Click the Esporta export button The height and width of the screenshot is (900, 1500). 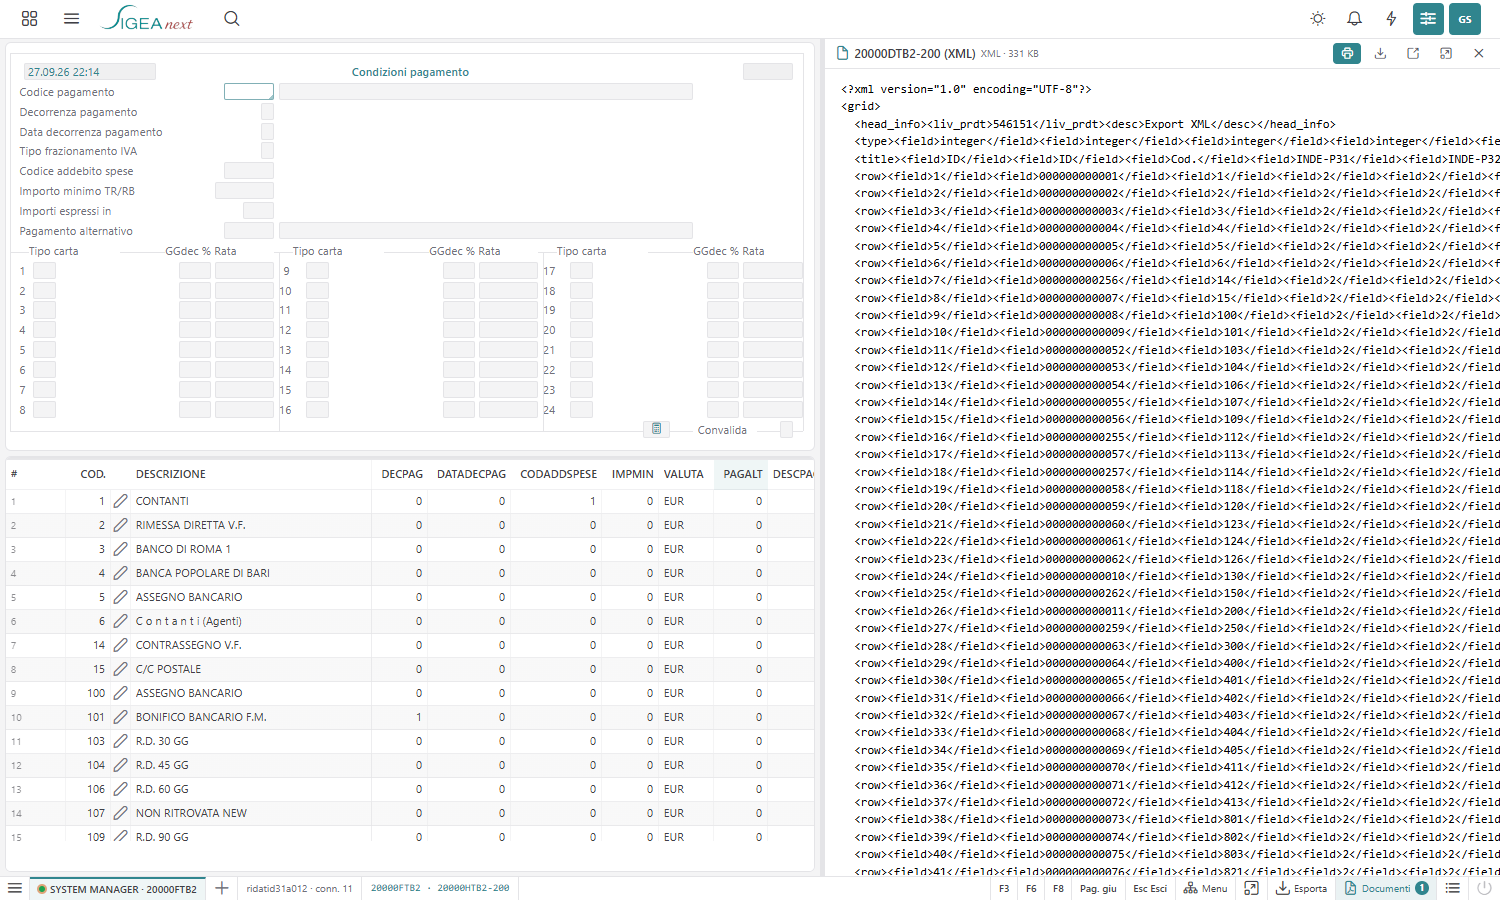(1301, 888)
